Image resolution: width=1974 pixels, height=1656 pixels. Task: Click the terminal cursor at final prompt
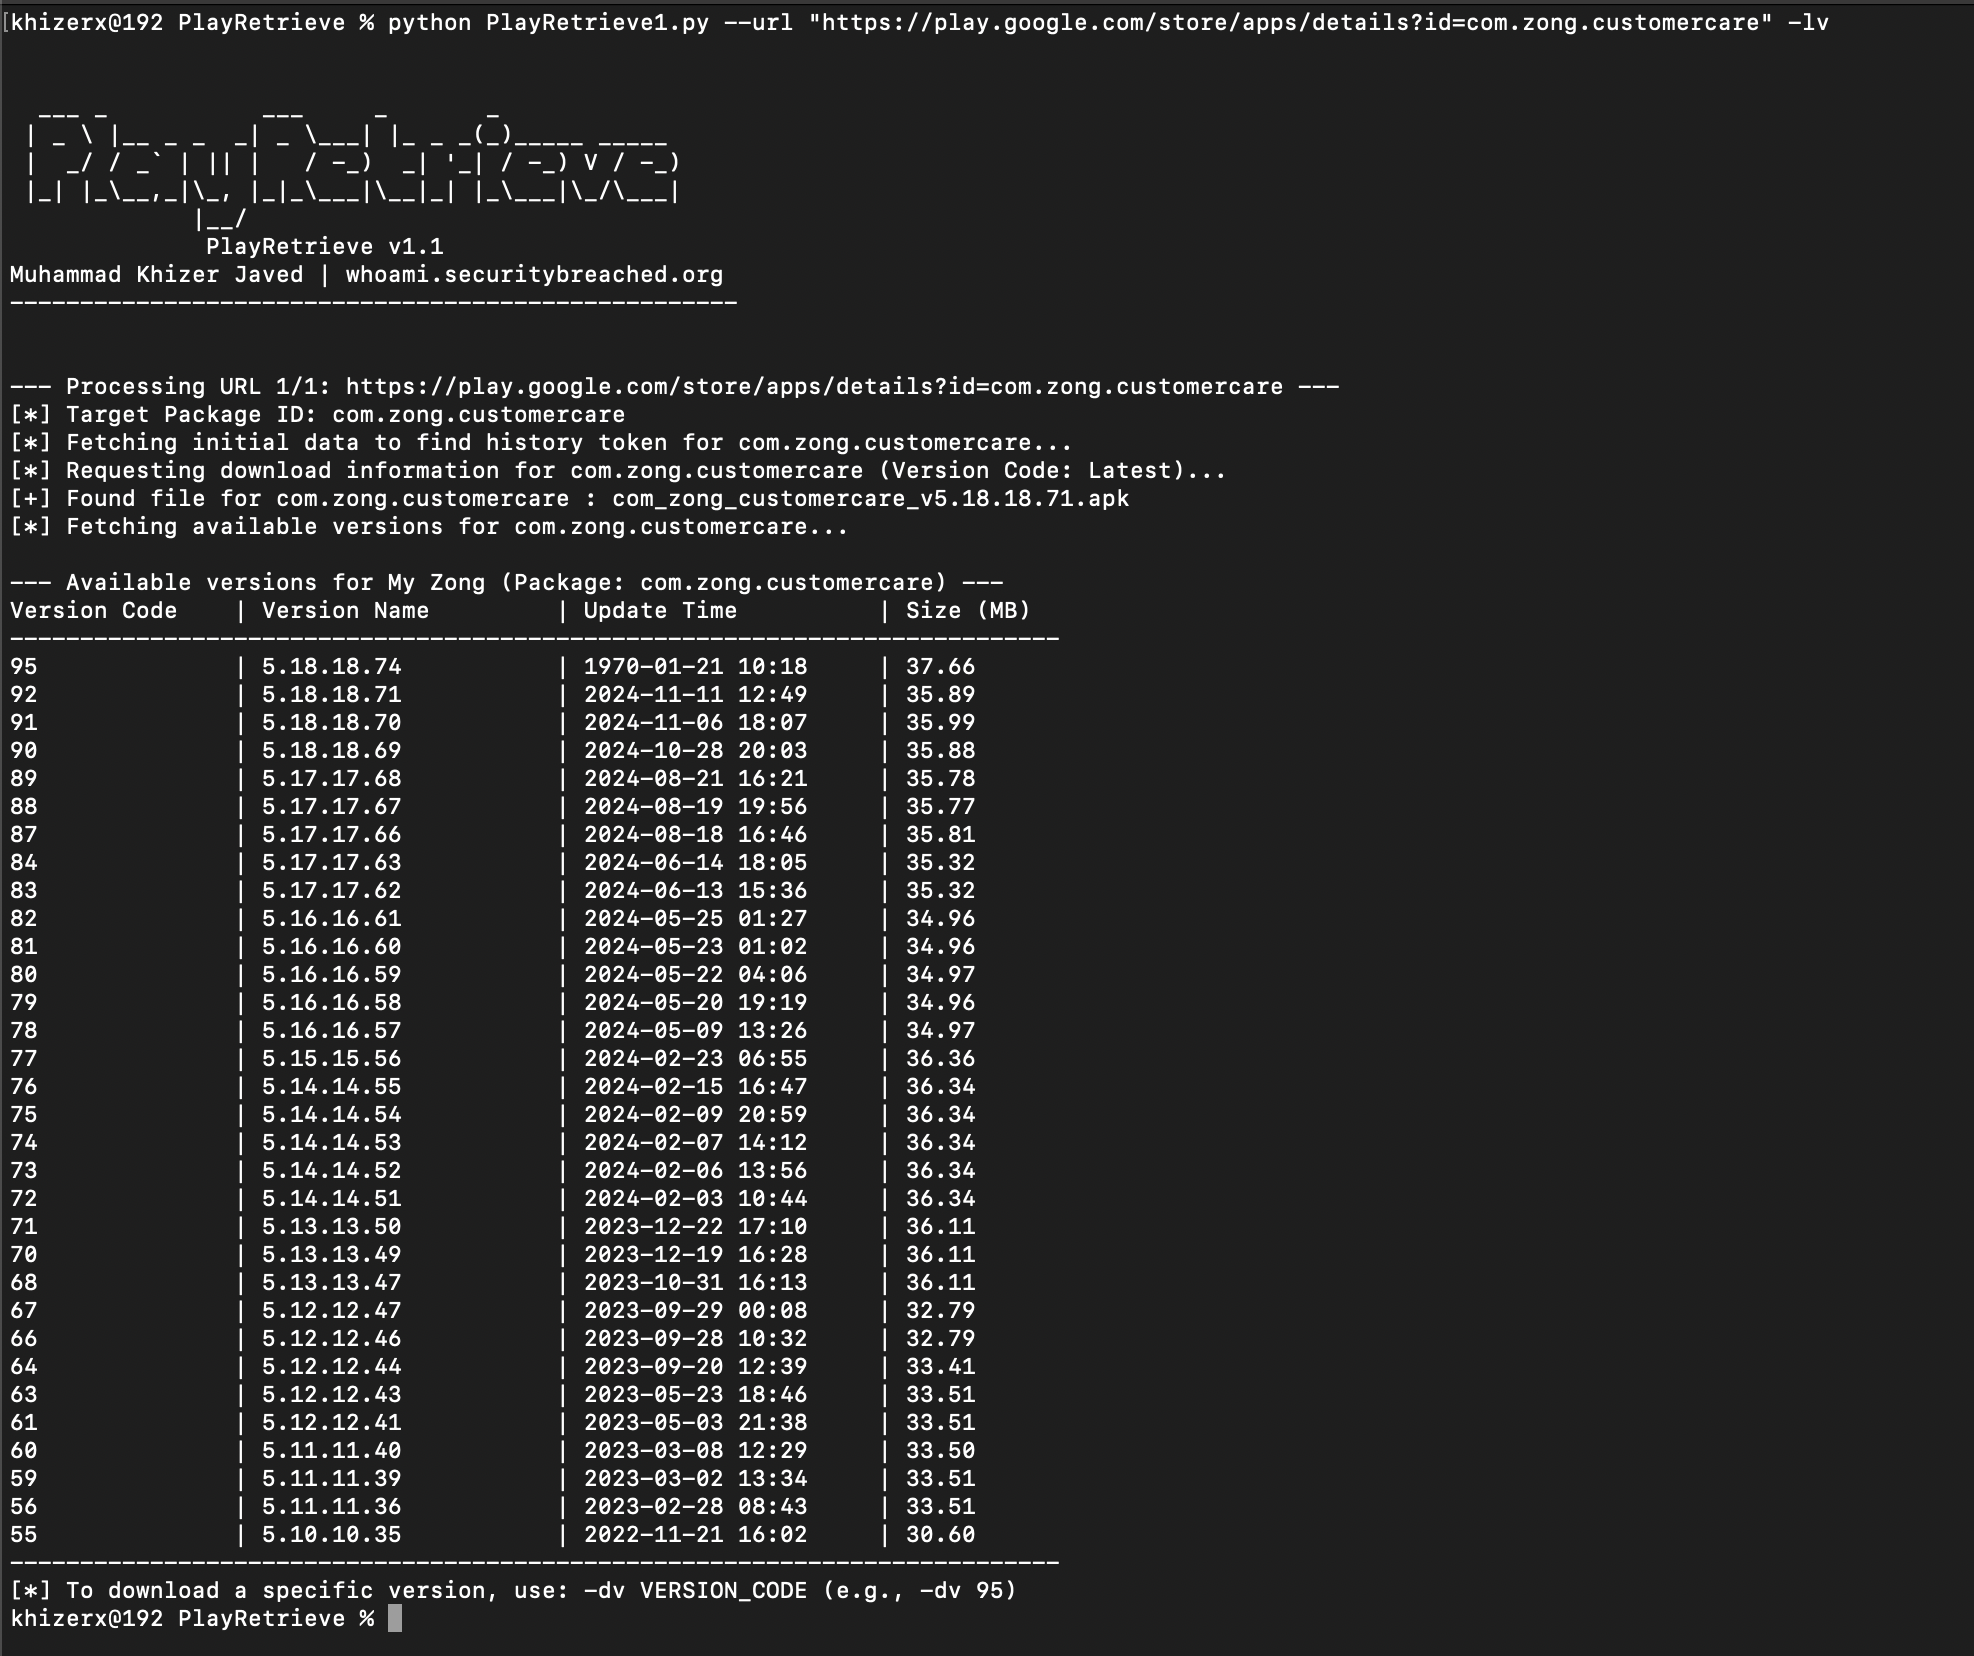pos(395,1619)
